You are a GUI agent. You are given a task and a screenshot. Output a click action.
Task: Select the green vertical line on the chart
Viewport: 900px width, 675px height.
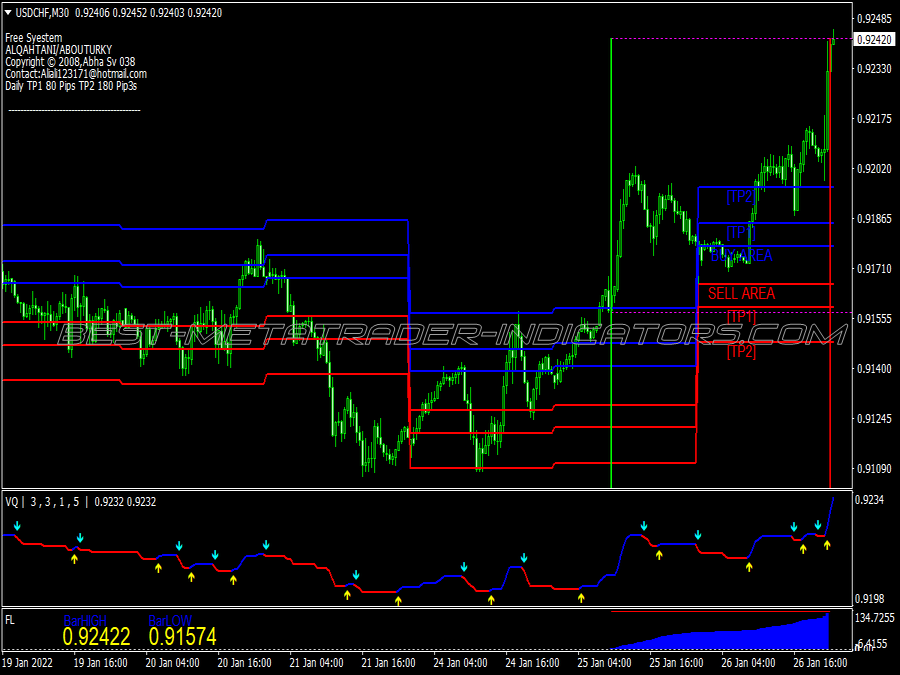point(611,263)
